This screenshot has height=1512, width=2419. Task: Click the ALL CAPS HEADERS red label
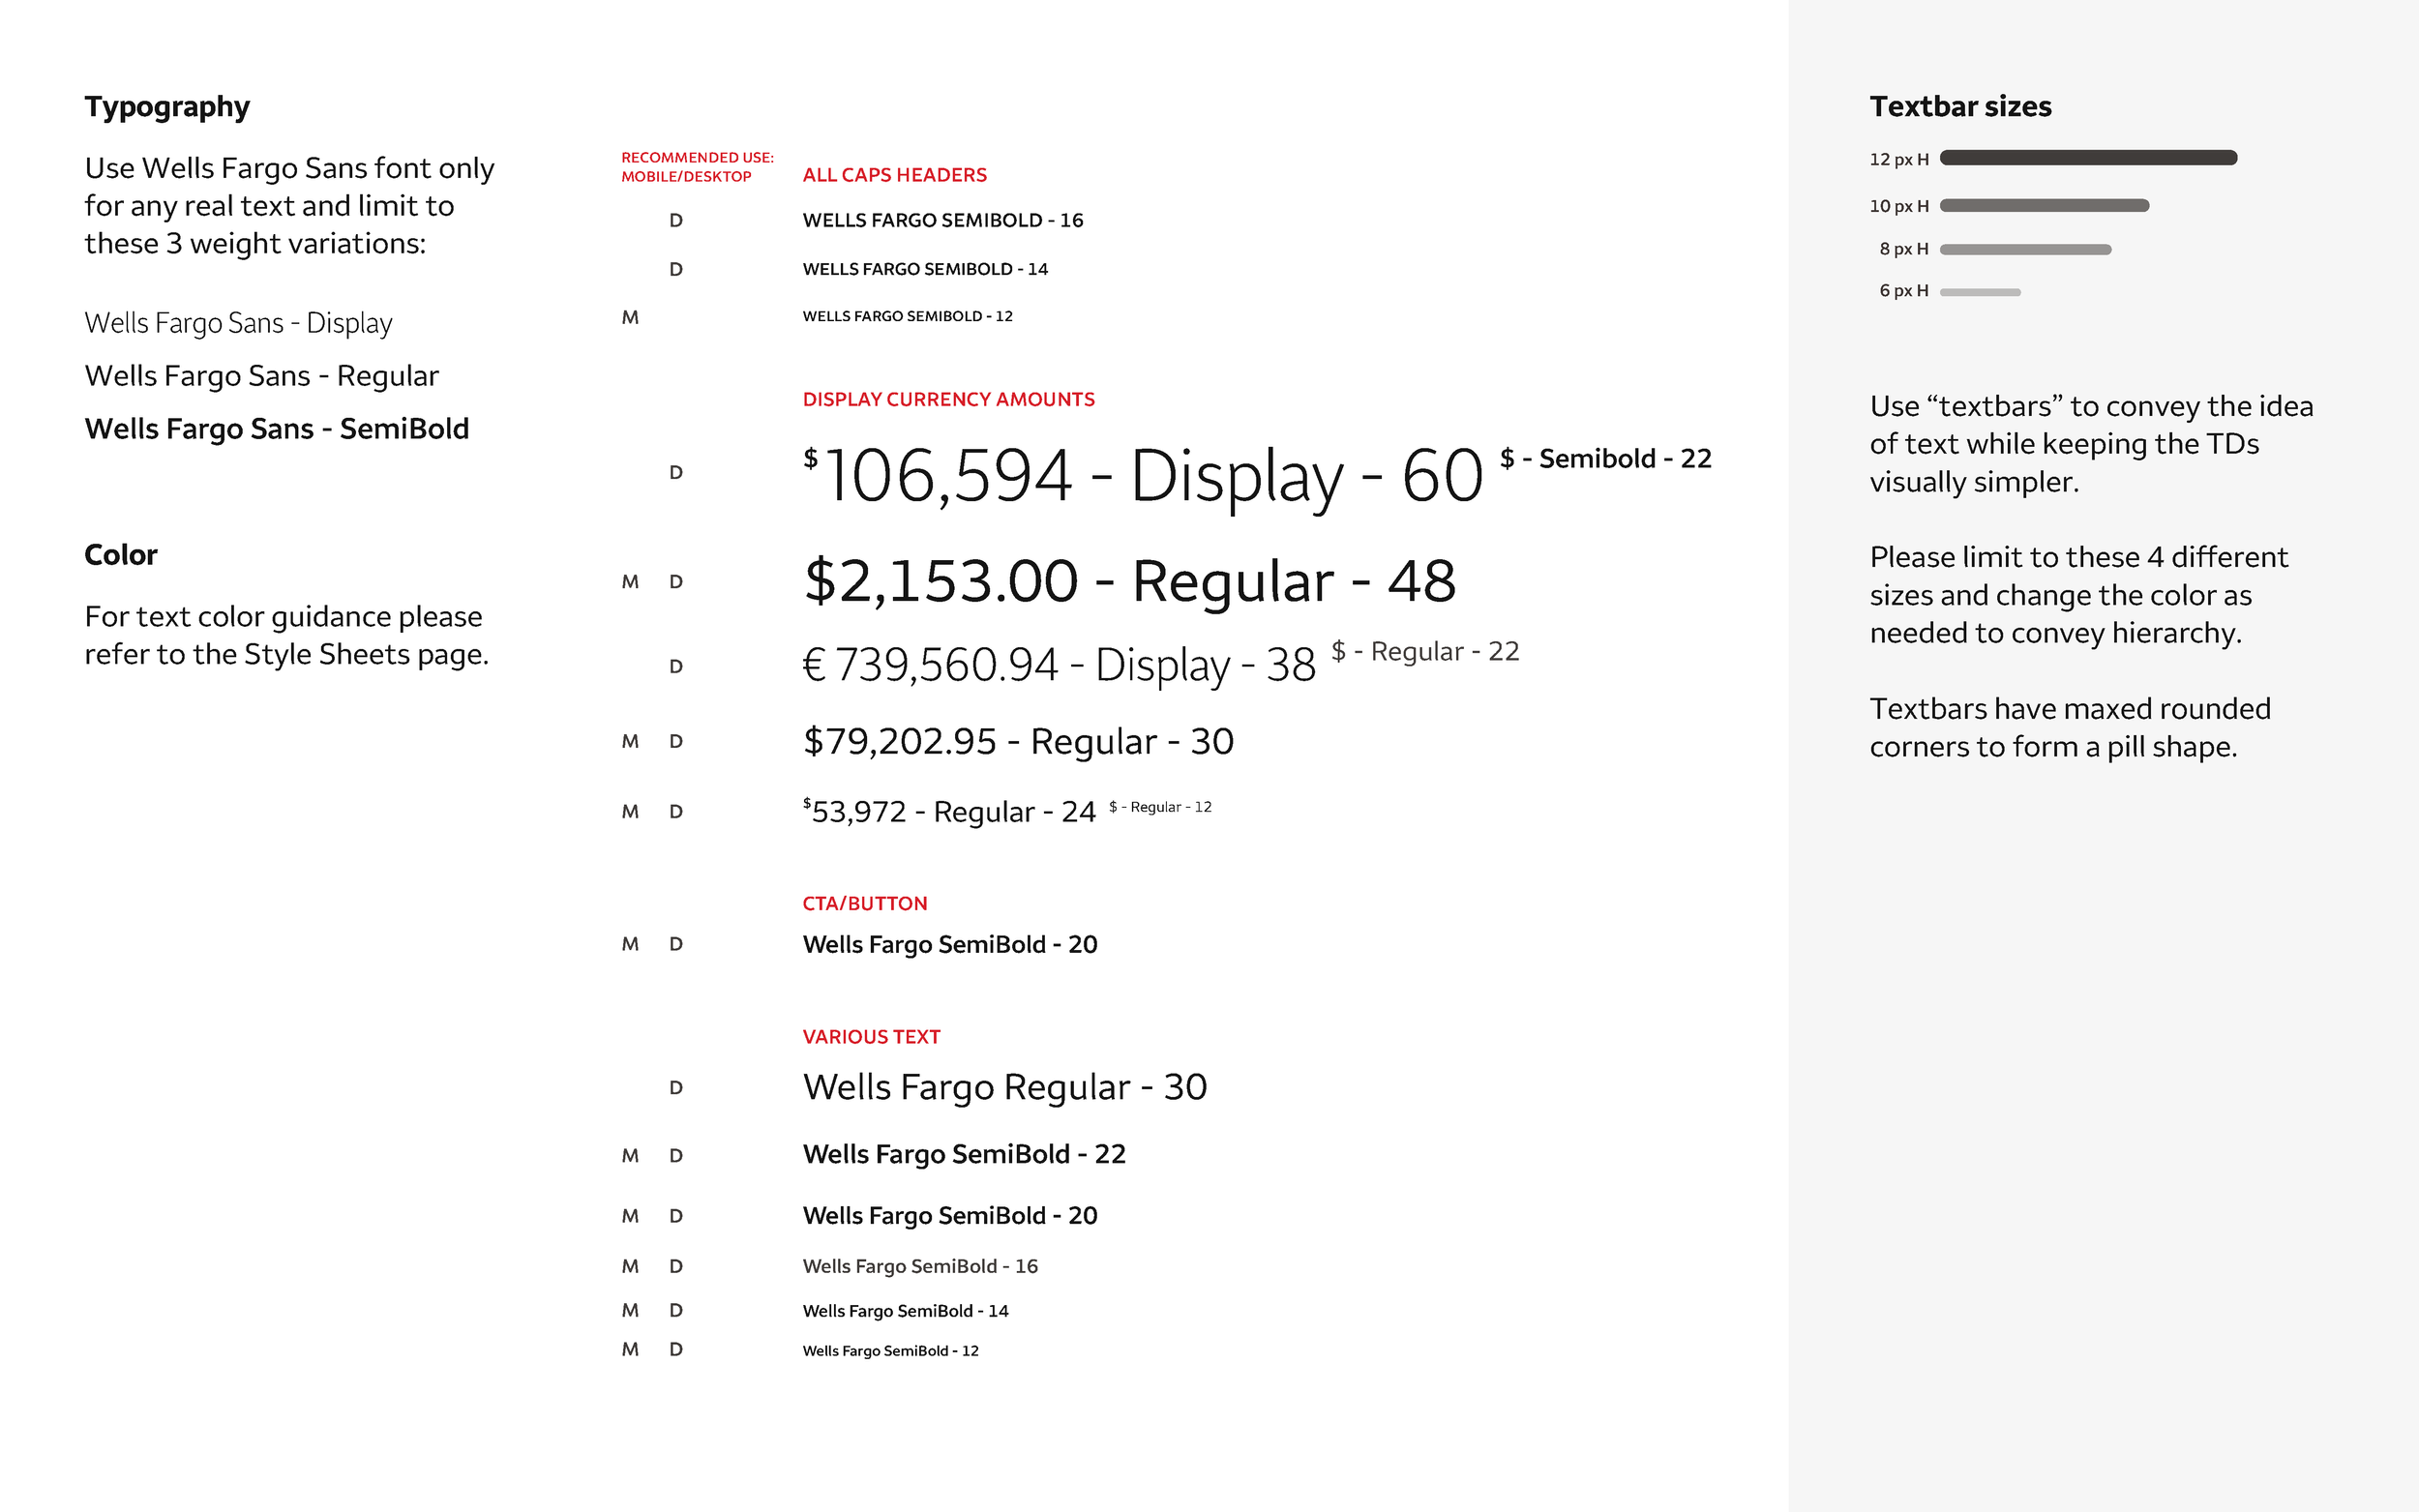pyautogui.click(x=894, y=175)
